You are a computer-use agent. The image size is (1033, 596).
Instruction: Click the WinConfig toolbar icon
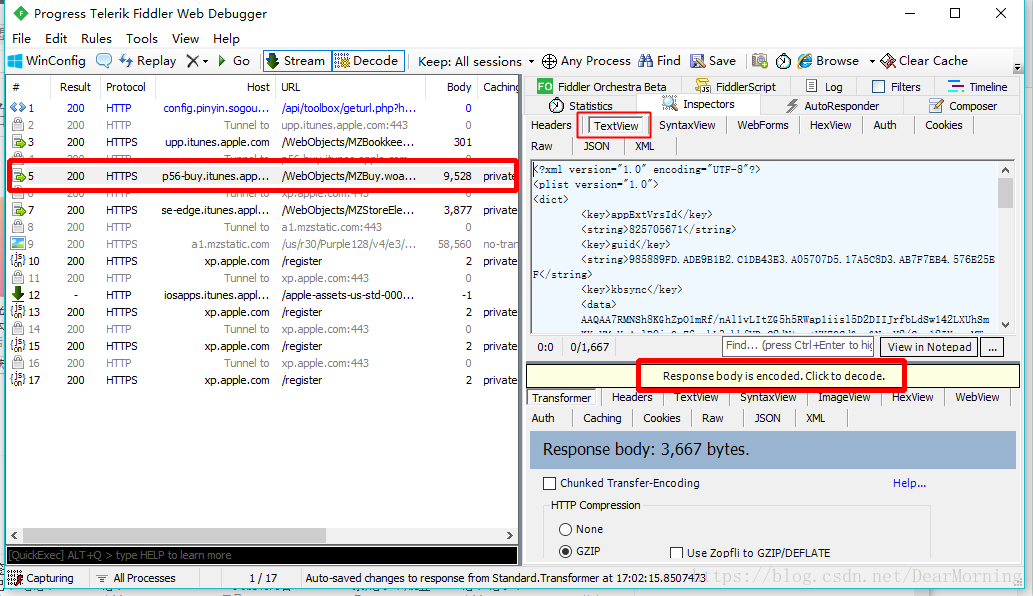pos(15,61)
